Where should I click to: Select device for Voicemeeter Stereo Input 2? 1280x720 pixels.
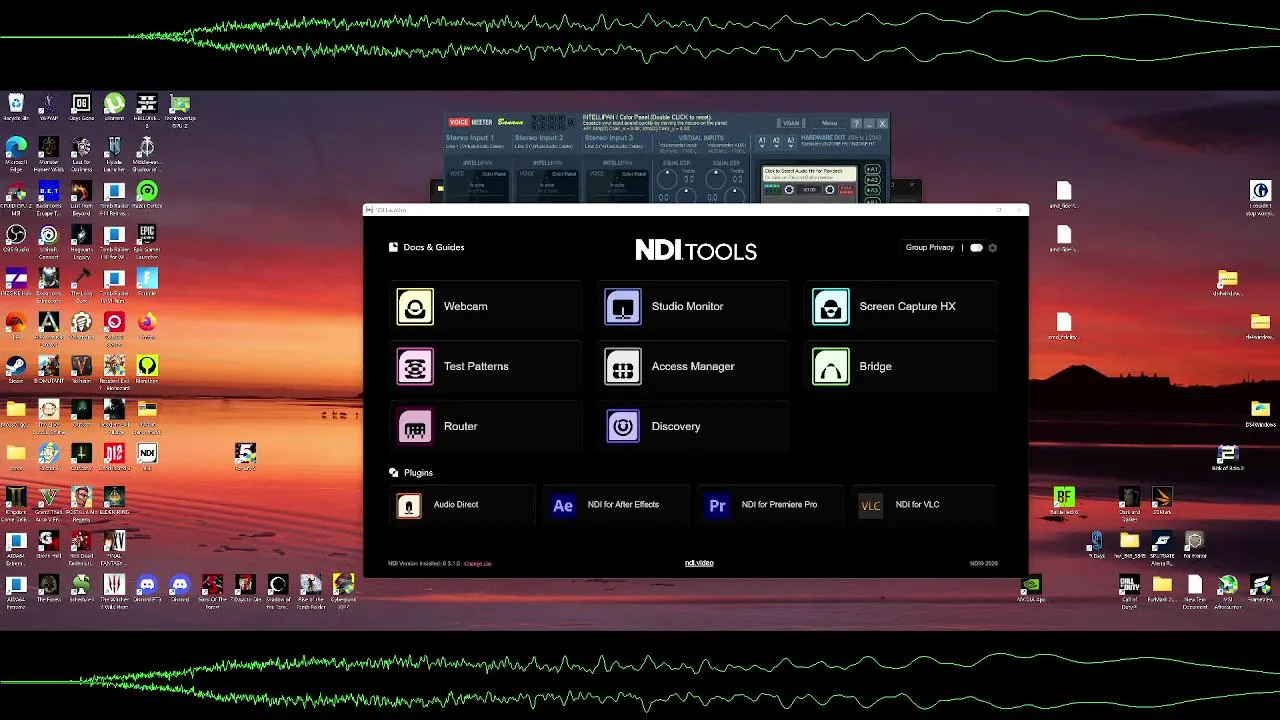pyautogui.click(x=545, y=146)
